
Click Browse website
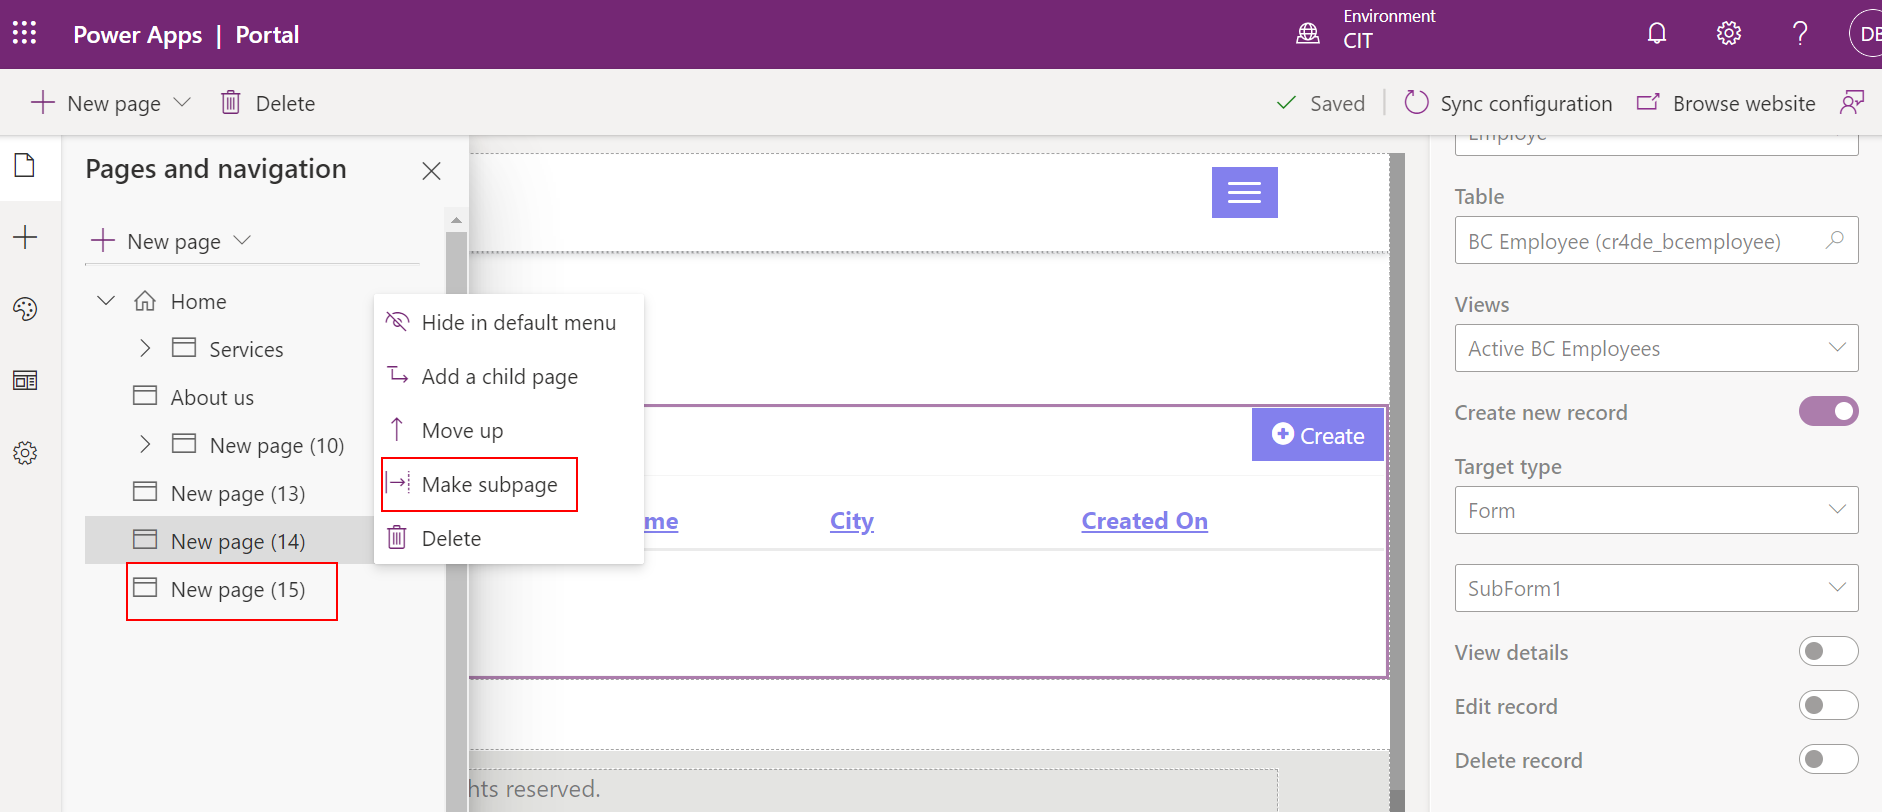1726,103
